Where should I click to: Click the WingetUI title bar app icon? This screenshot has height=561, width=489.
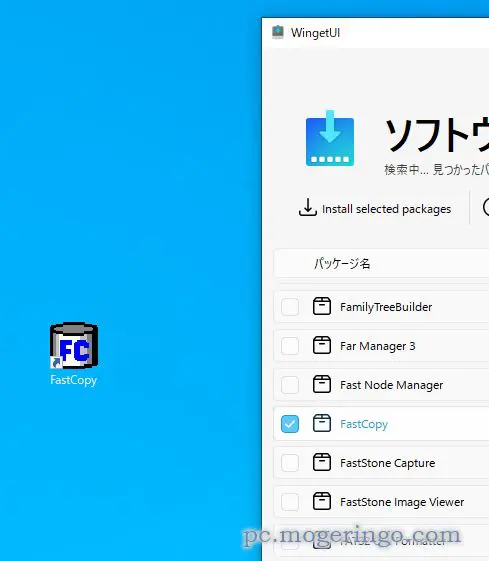pyautogui.click(x=278, y=32)
